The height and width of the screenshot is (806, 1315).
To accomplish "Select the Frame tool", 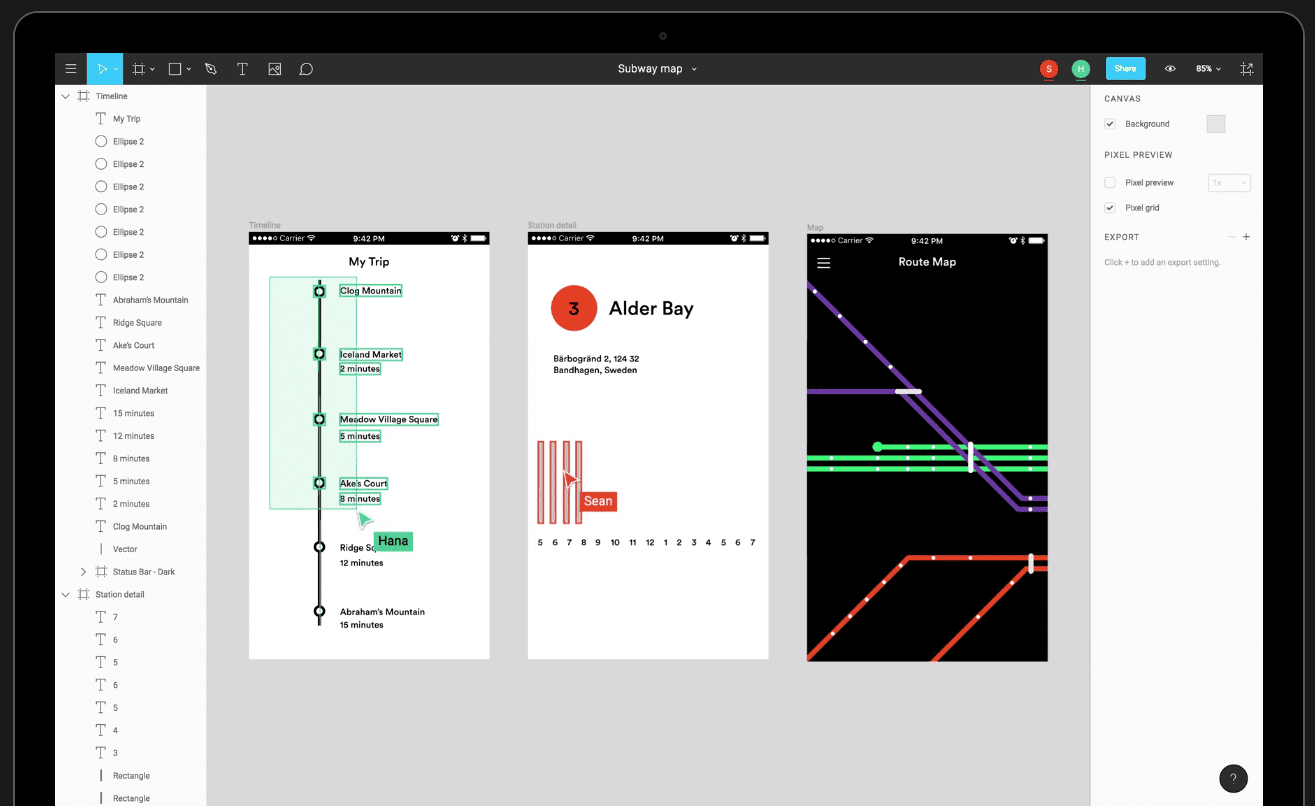I will pos(139,69).
